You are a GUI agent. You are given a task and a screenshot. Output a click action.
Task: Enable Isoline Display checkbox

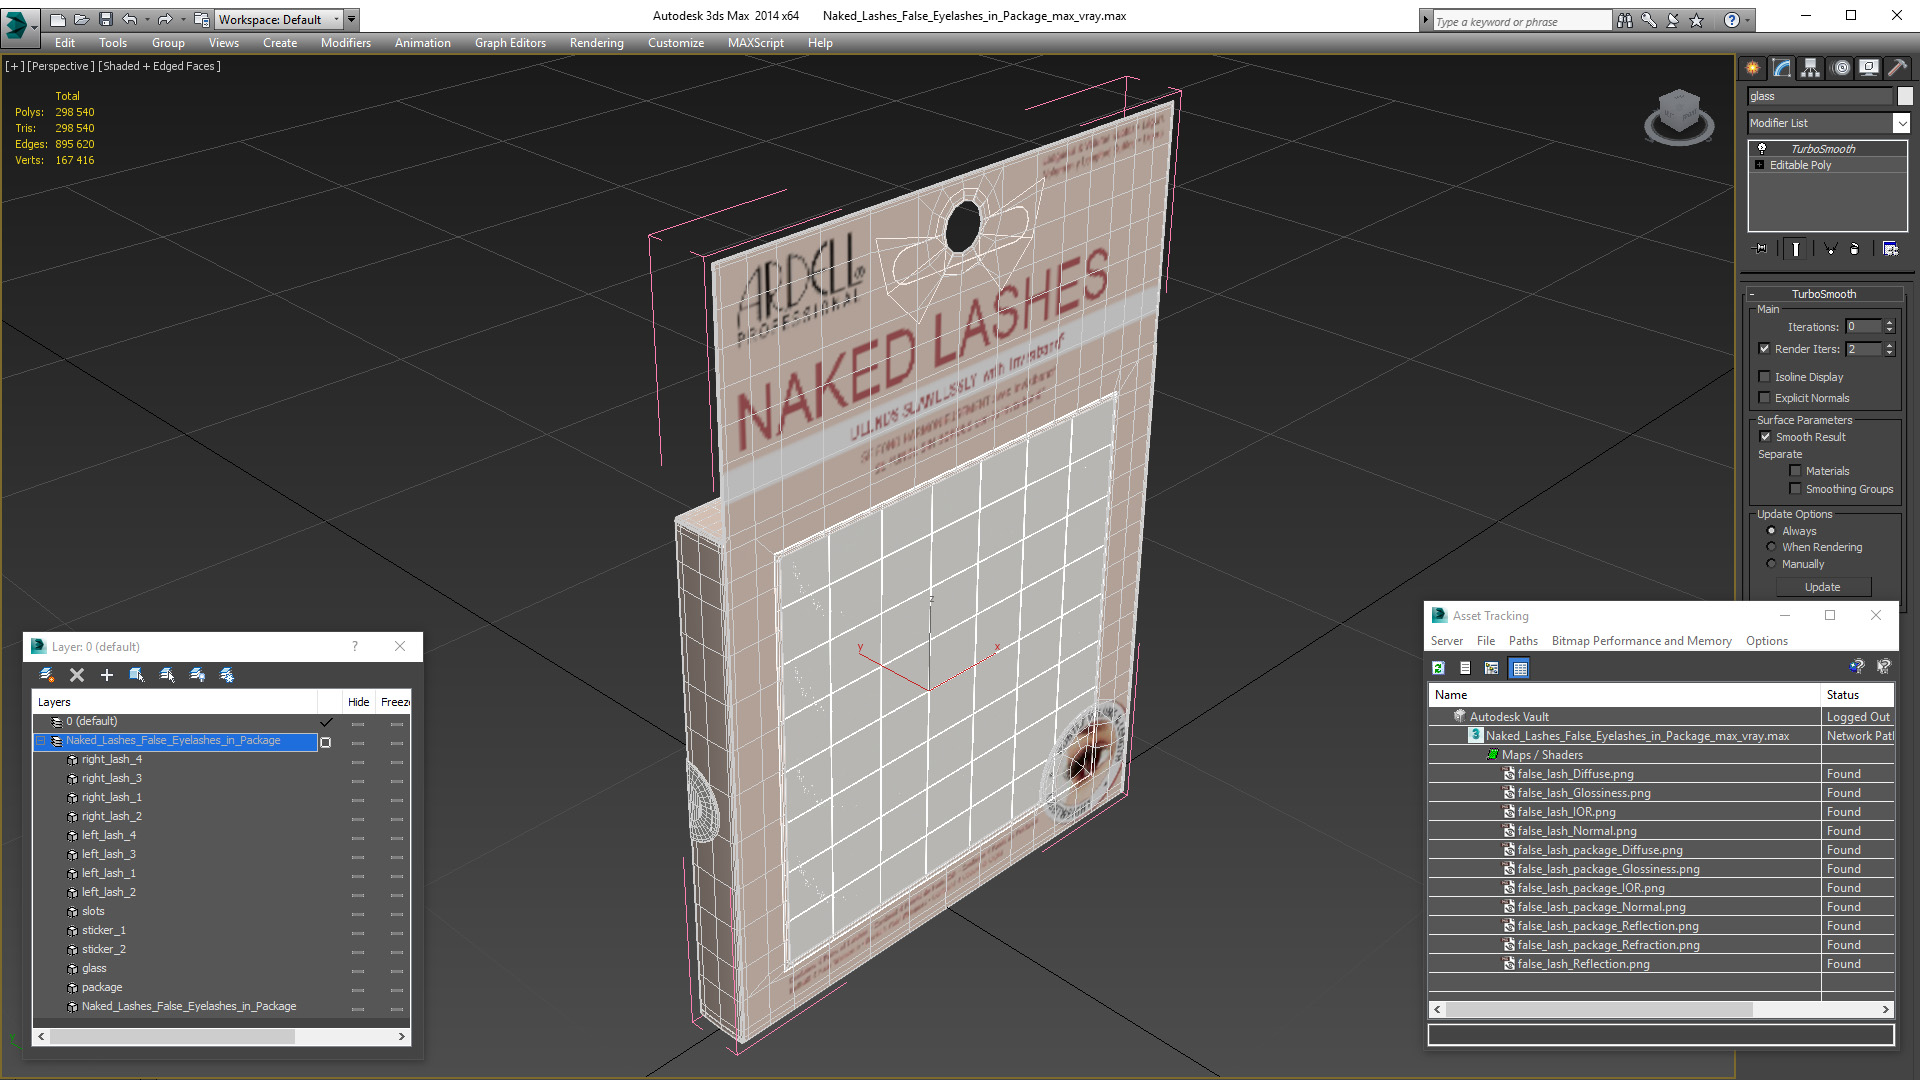(x=1764, y=377)
